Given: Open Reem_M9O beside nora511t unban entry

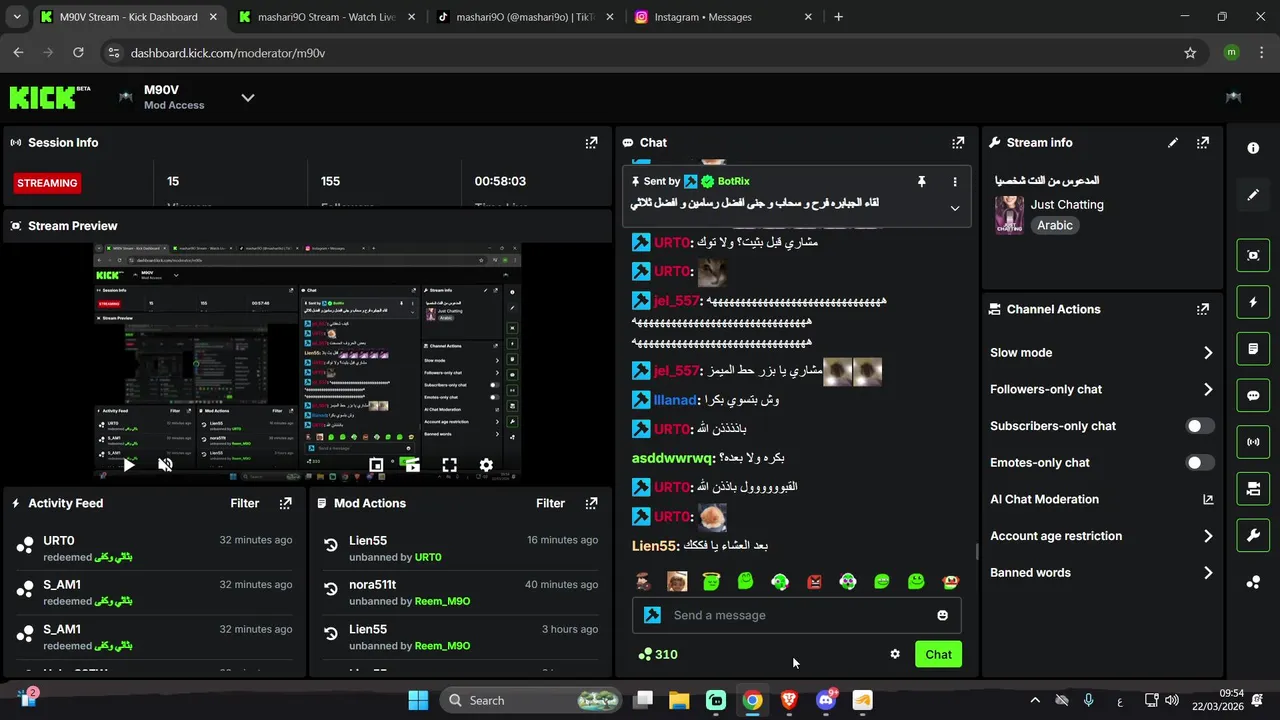Looking at the screenshot, I should point(442,601).
